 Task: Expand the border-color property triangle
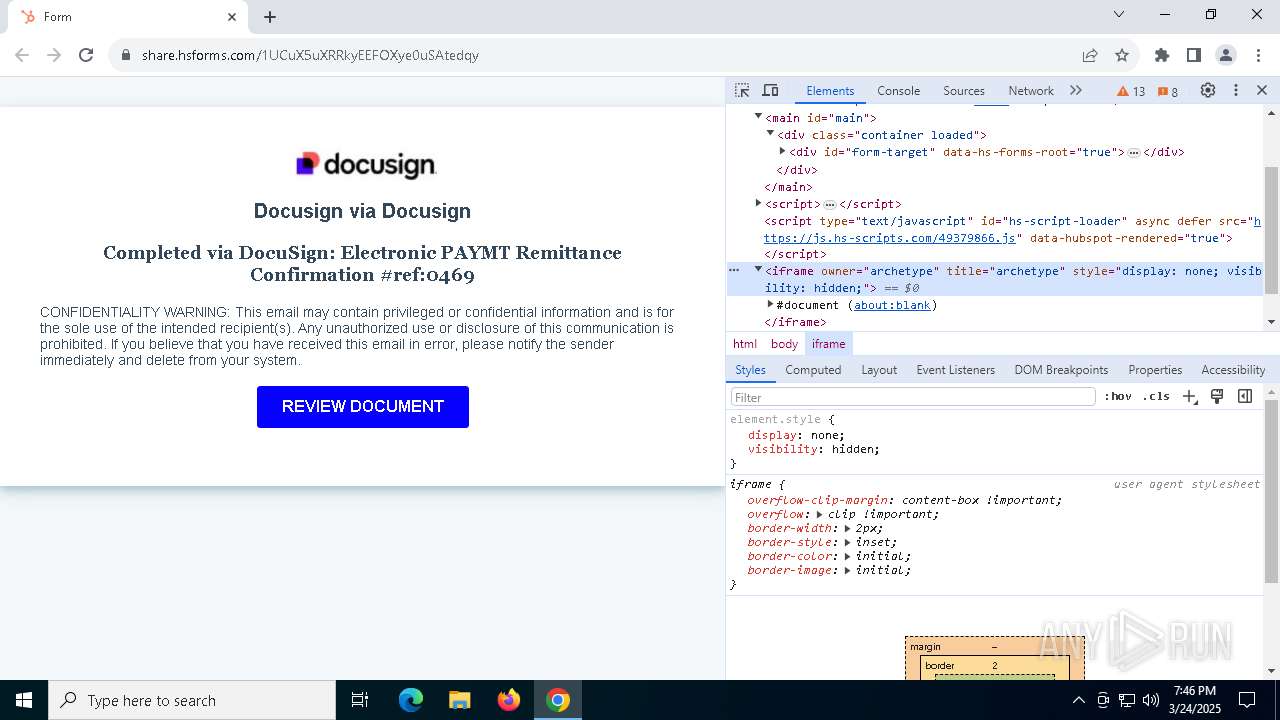pos(847,556)
